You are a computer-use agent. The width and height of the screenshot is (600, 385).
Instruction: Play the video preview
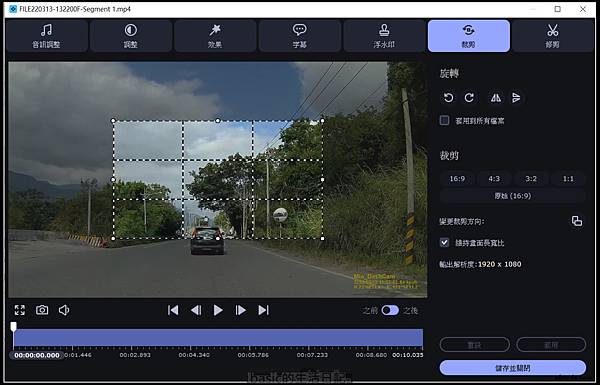coord(218,310)
